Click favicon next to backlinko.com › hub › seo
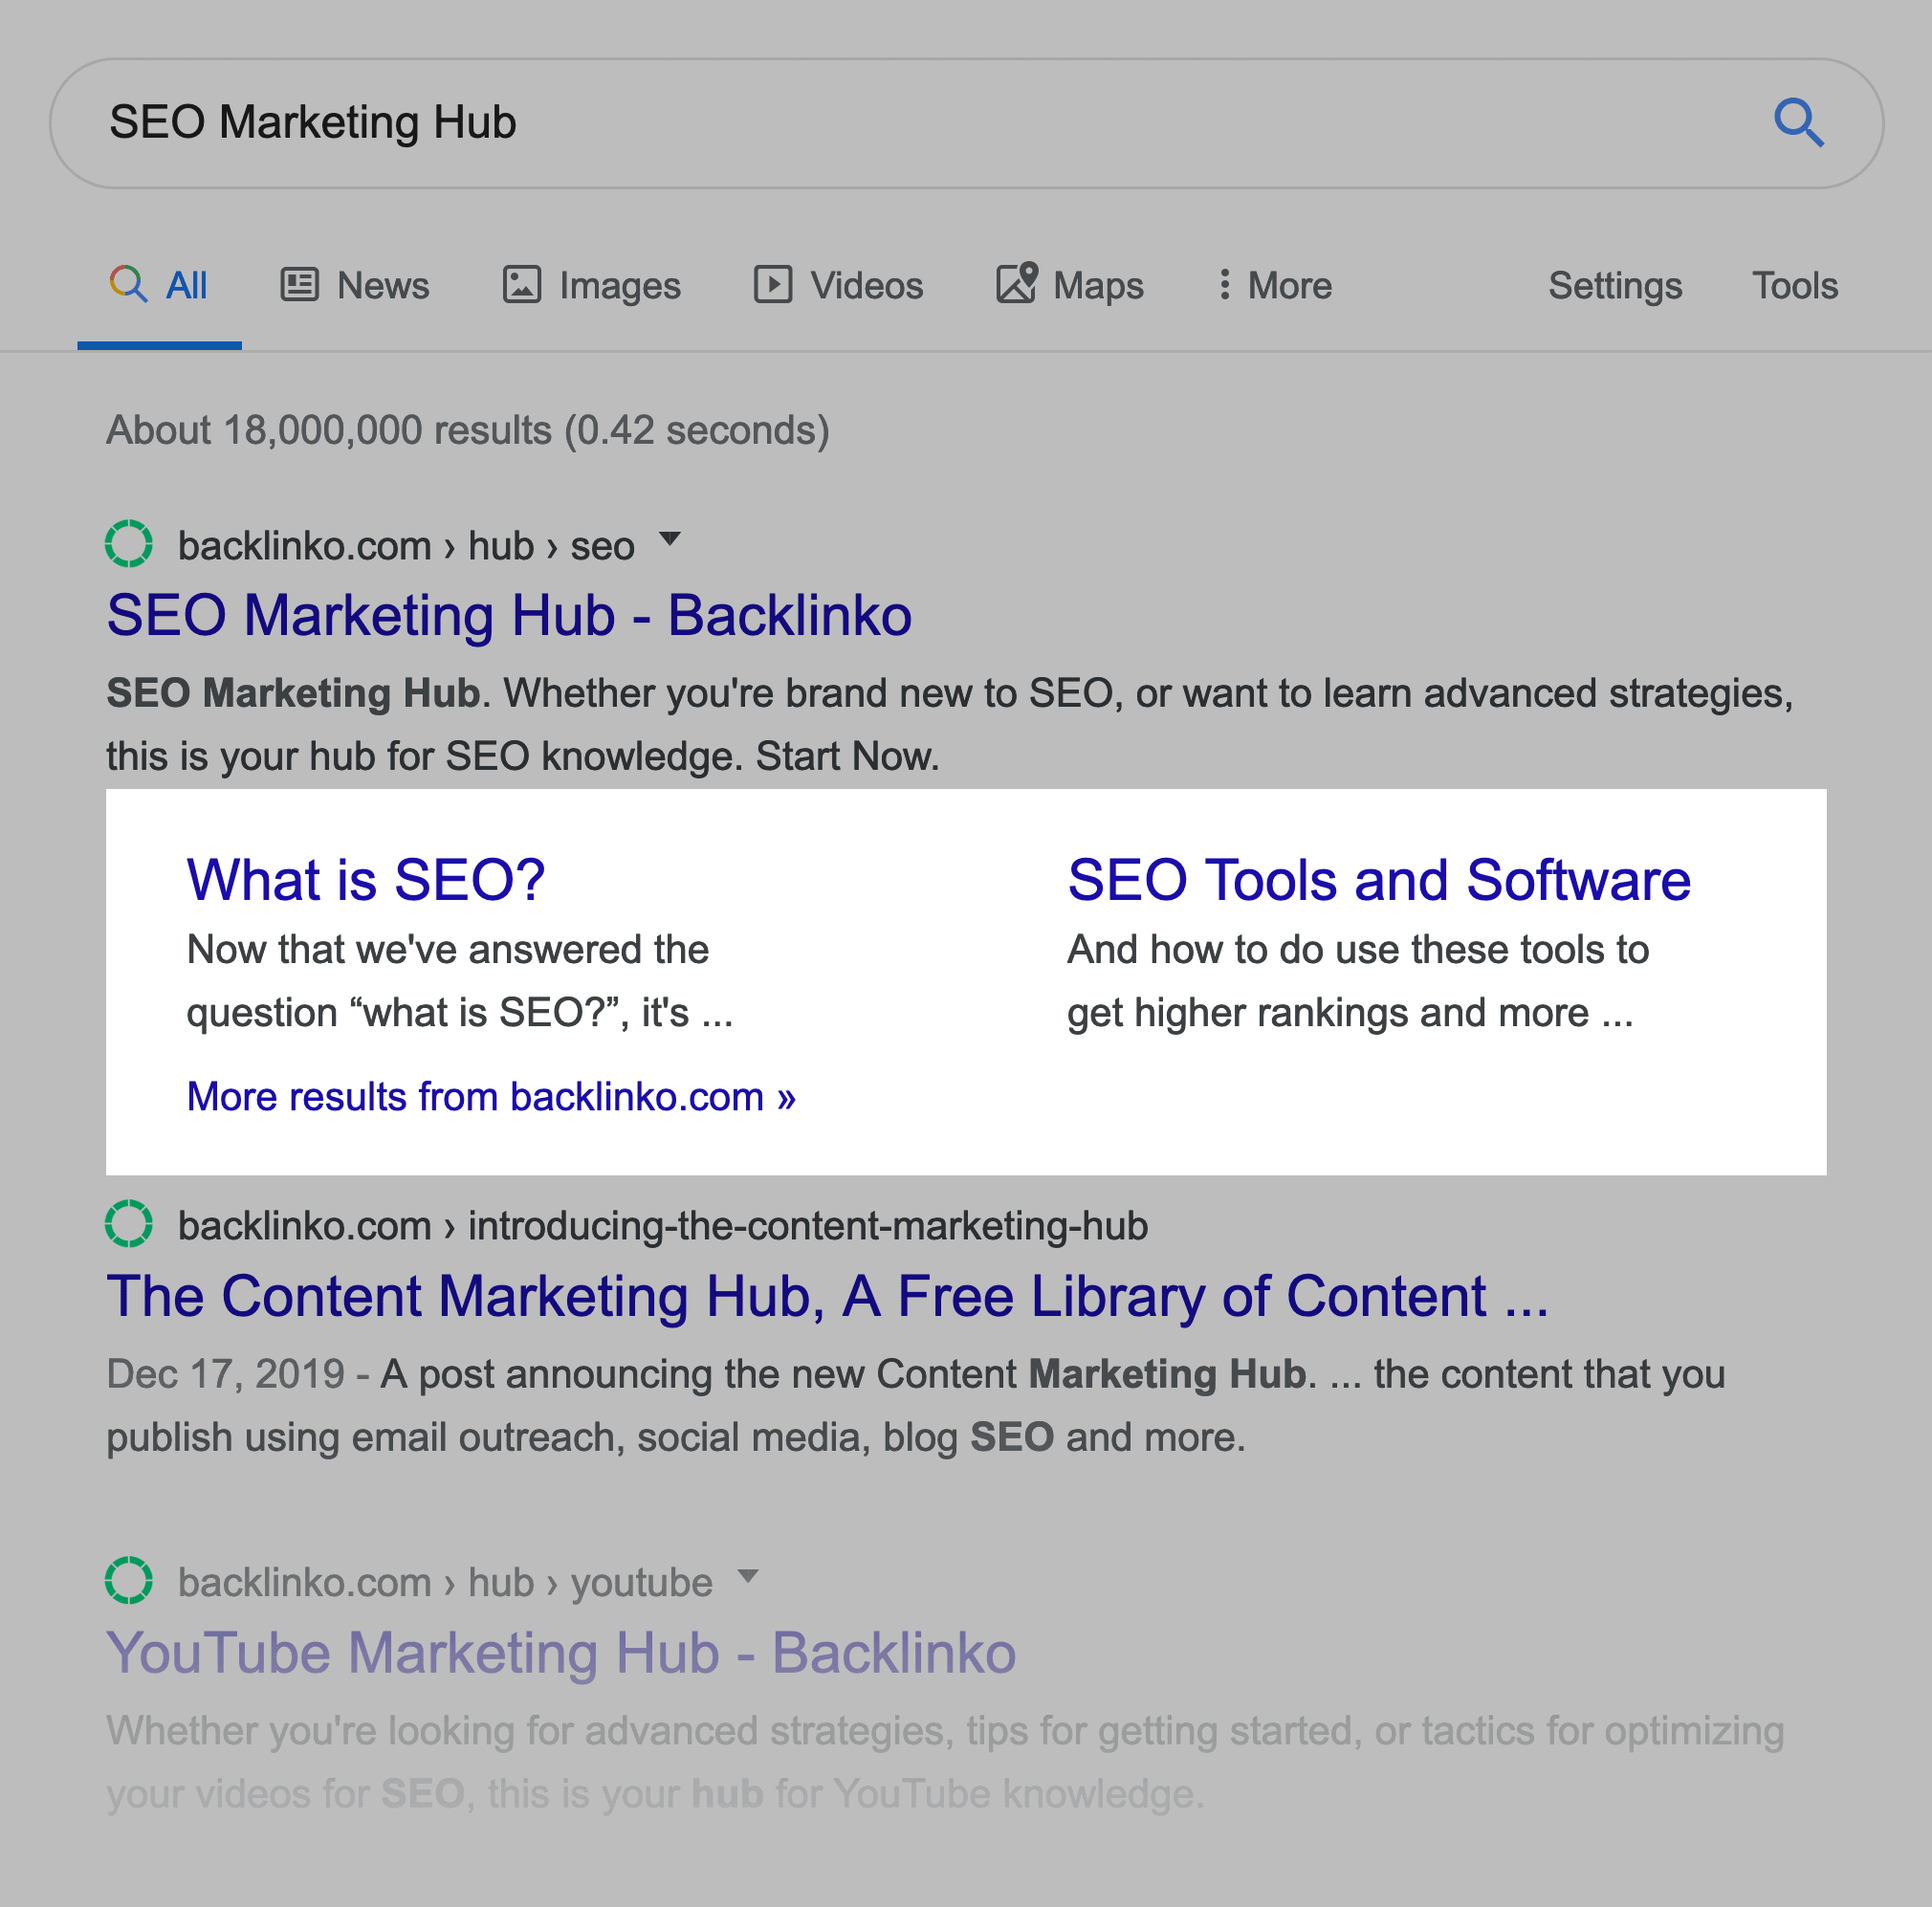Image resolution: width=1932 pixels, height=1907 pixels. point(129,544)
